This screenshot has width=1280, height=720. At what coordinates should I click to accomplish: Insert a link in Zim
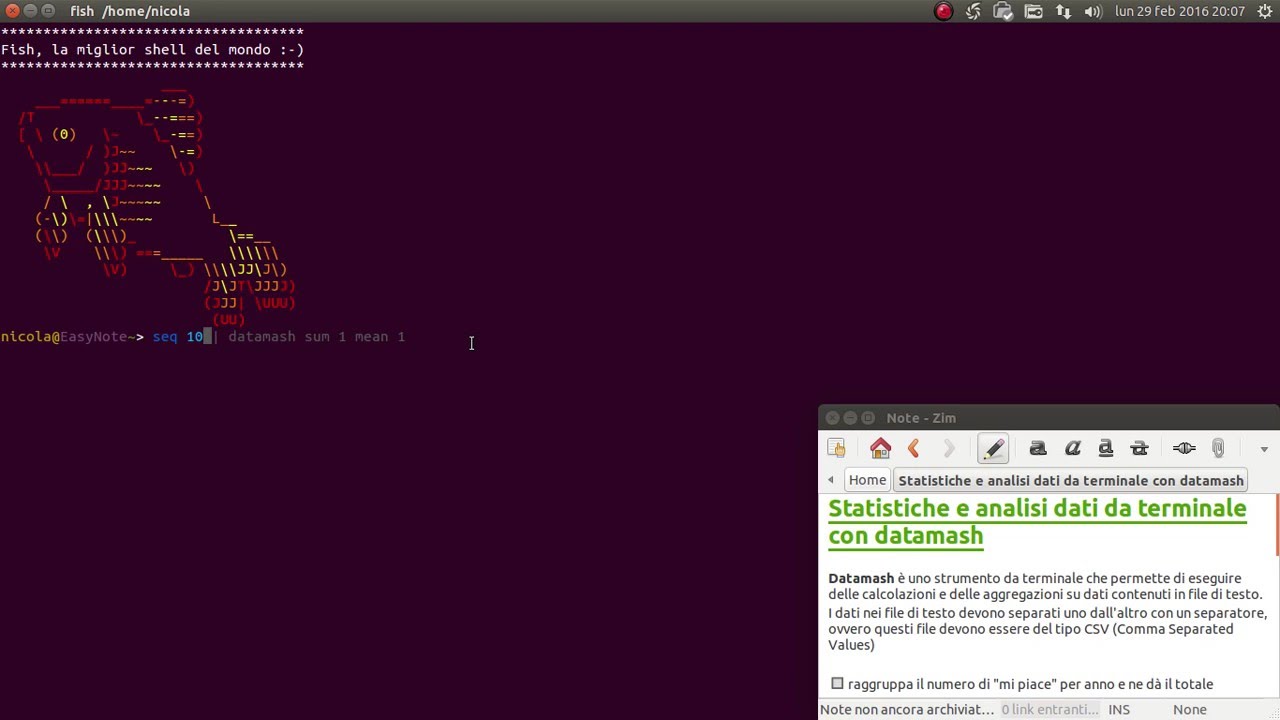click(x=1184, y=448)
